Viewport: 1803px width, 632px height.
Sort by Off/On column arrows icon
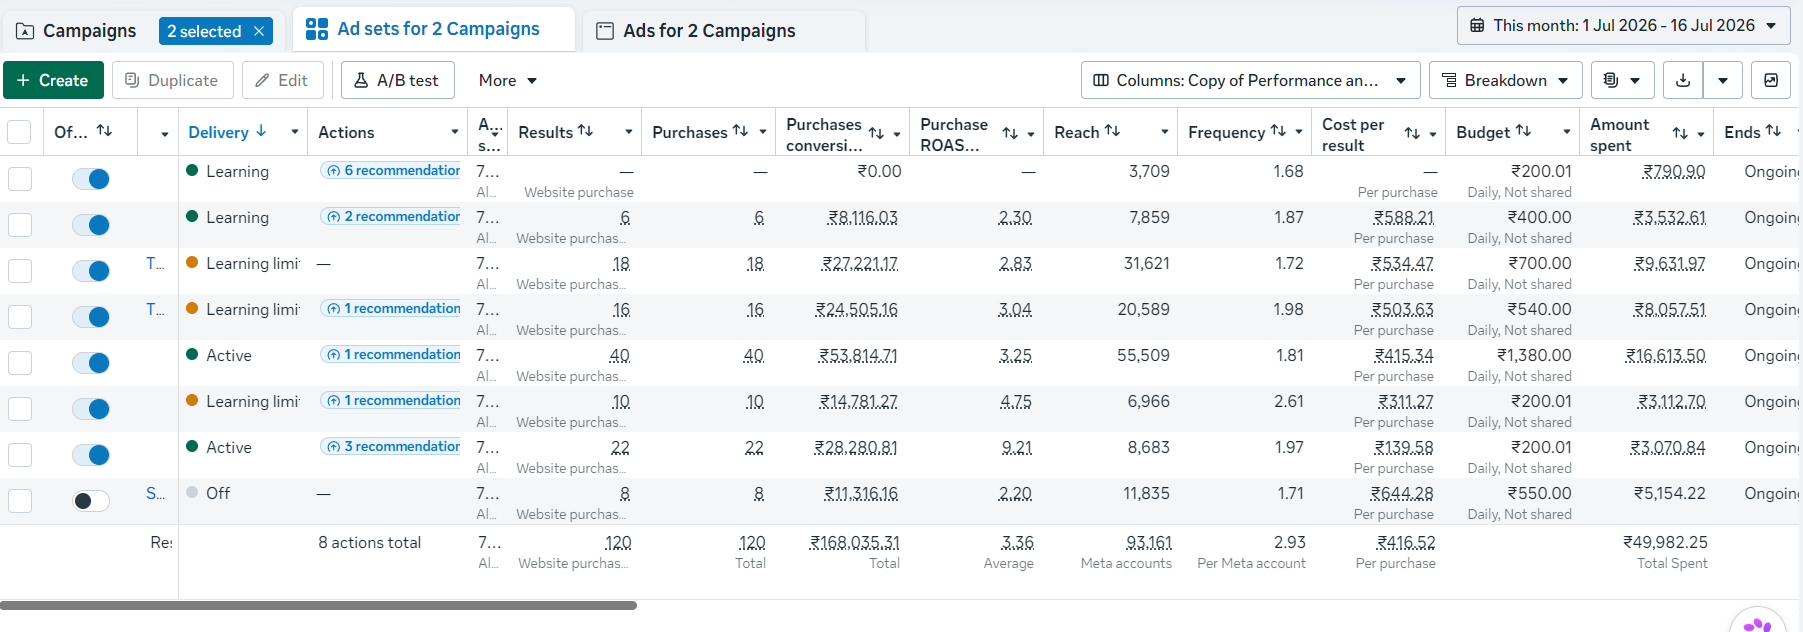(x=104, y=131)
